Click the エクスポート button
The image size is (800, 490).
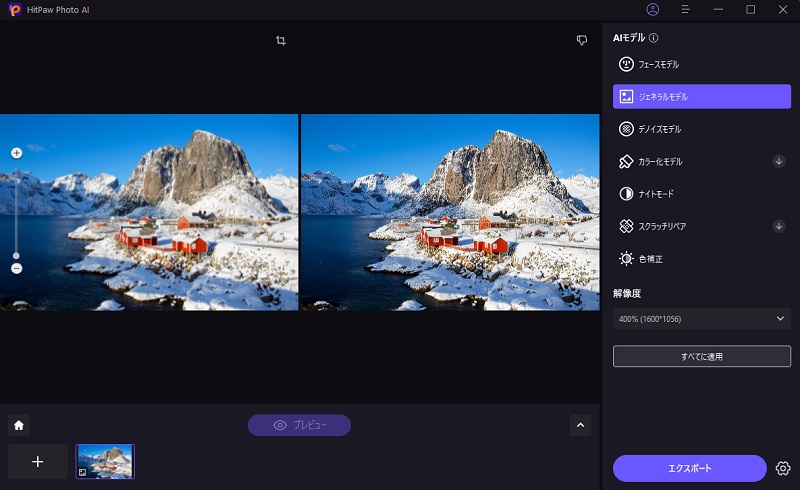[x=689, y=468]
